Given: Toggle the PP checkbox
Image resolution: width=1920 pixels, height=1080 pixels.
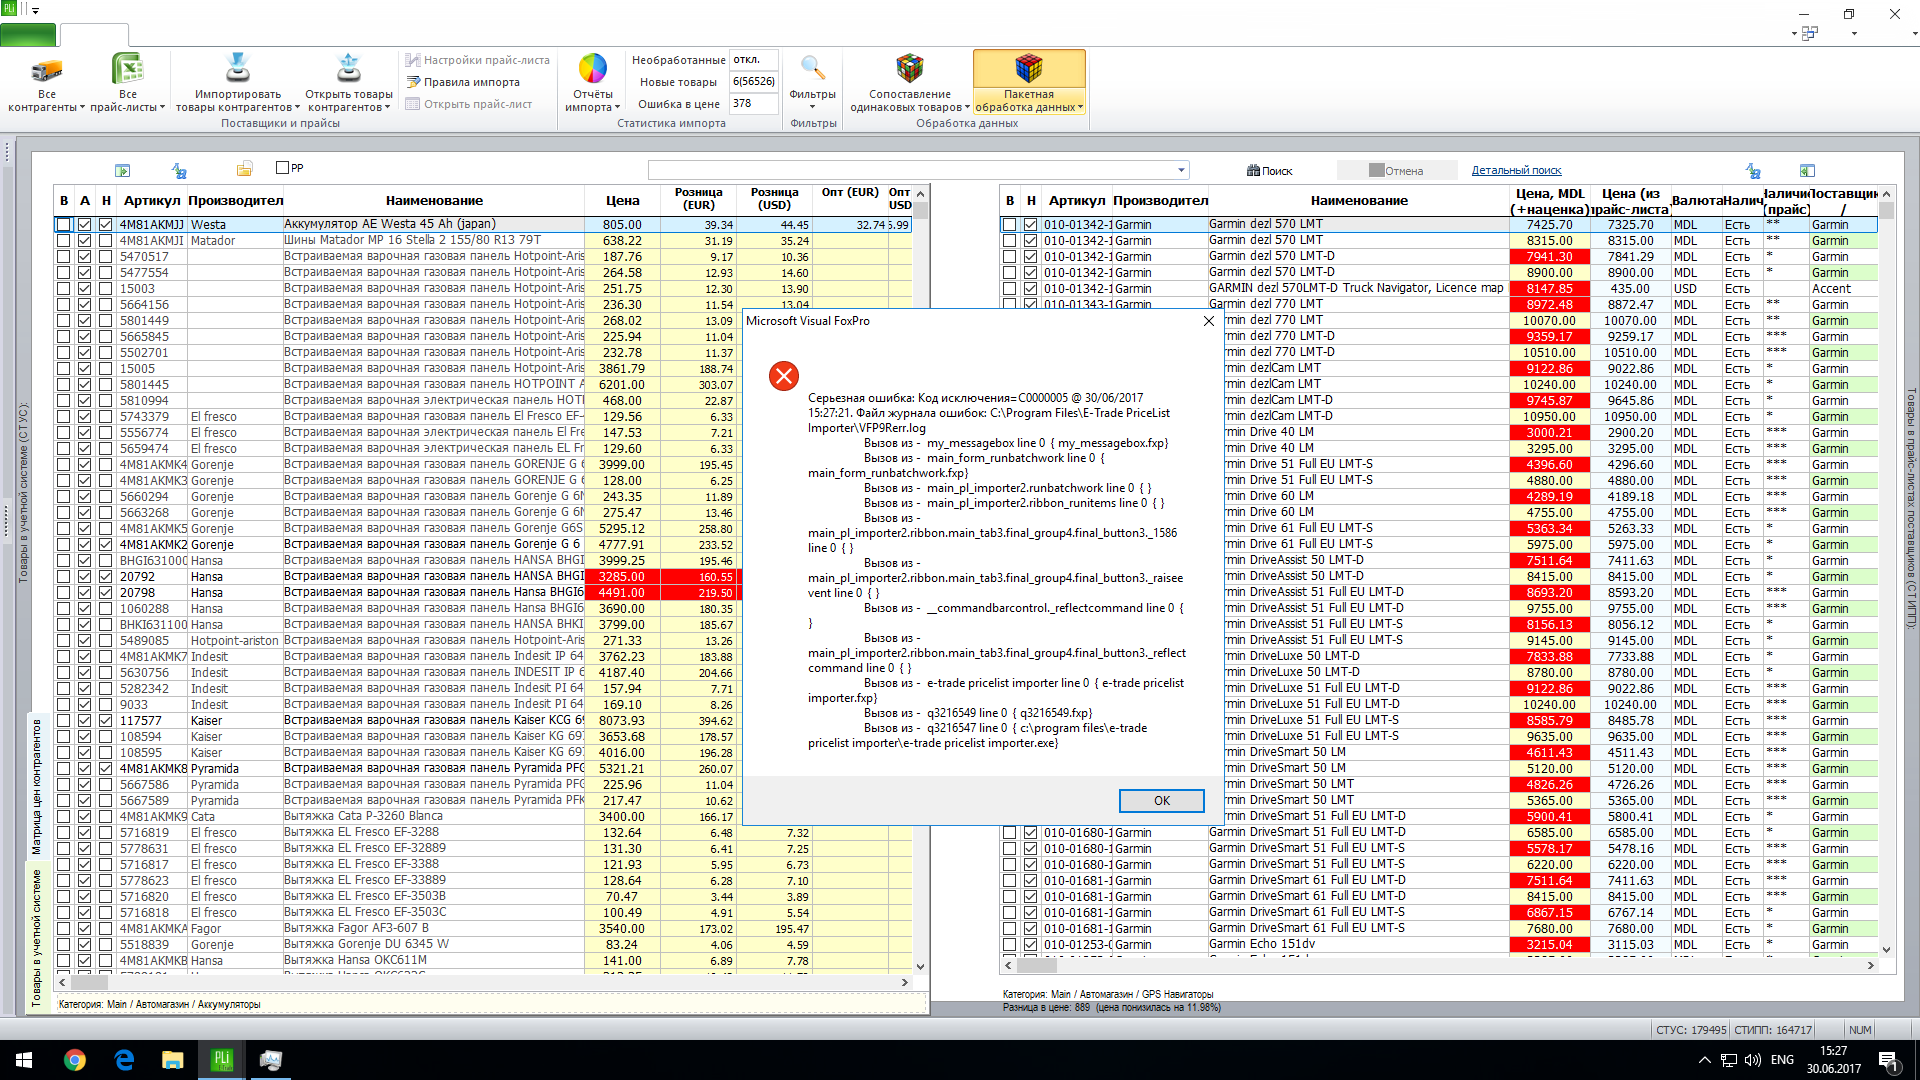Looking at the screenshot, I should point(282,168).
